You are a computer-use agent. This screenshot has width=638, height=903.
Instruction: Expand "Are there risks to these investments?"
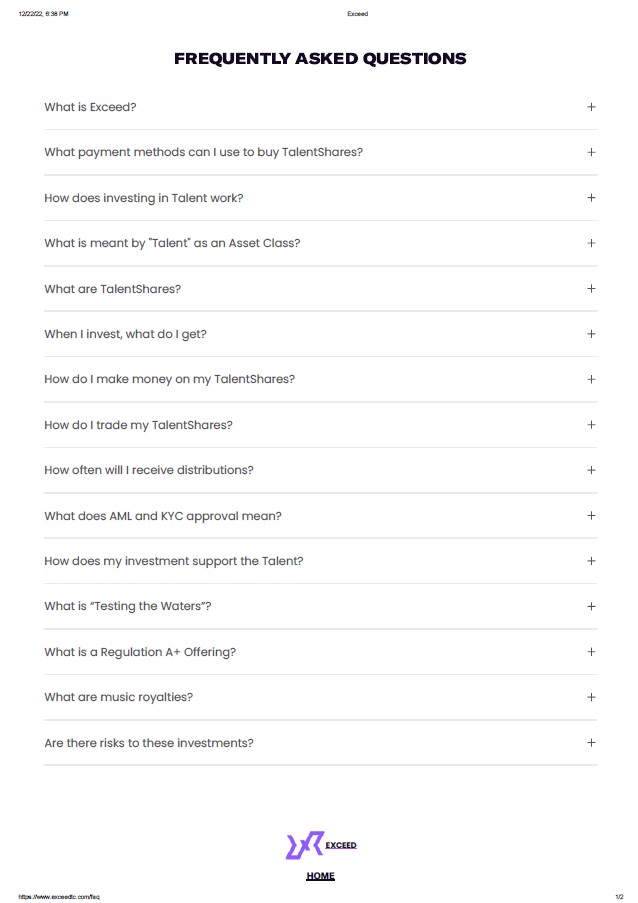148,743
